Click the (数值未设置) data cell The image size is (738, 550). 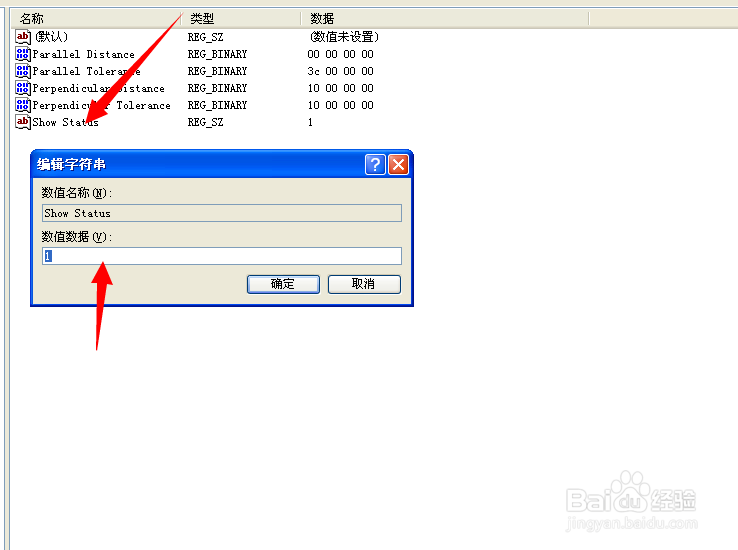(x=344, y=37)
